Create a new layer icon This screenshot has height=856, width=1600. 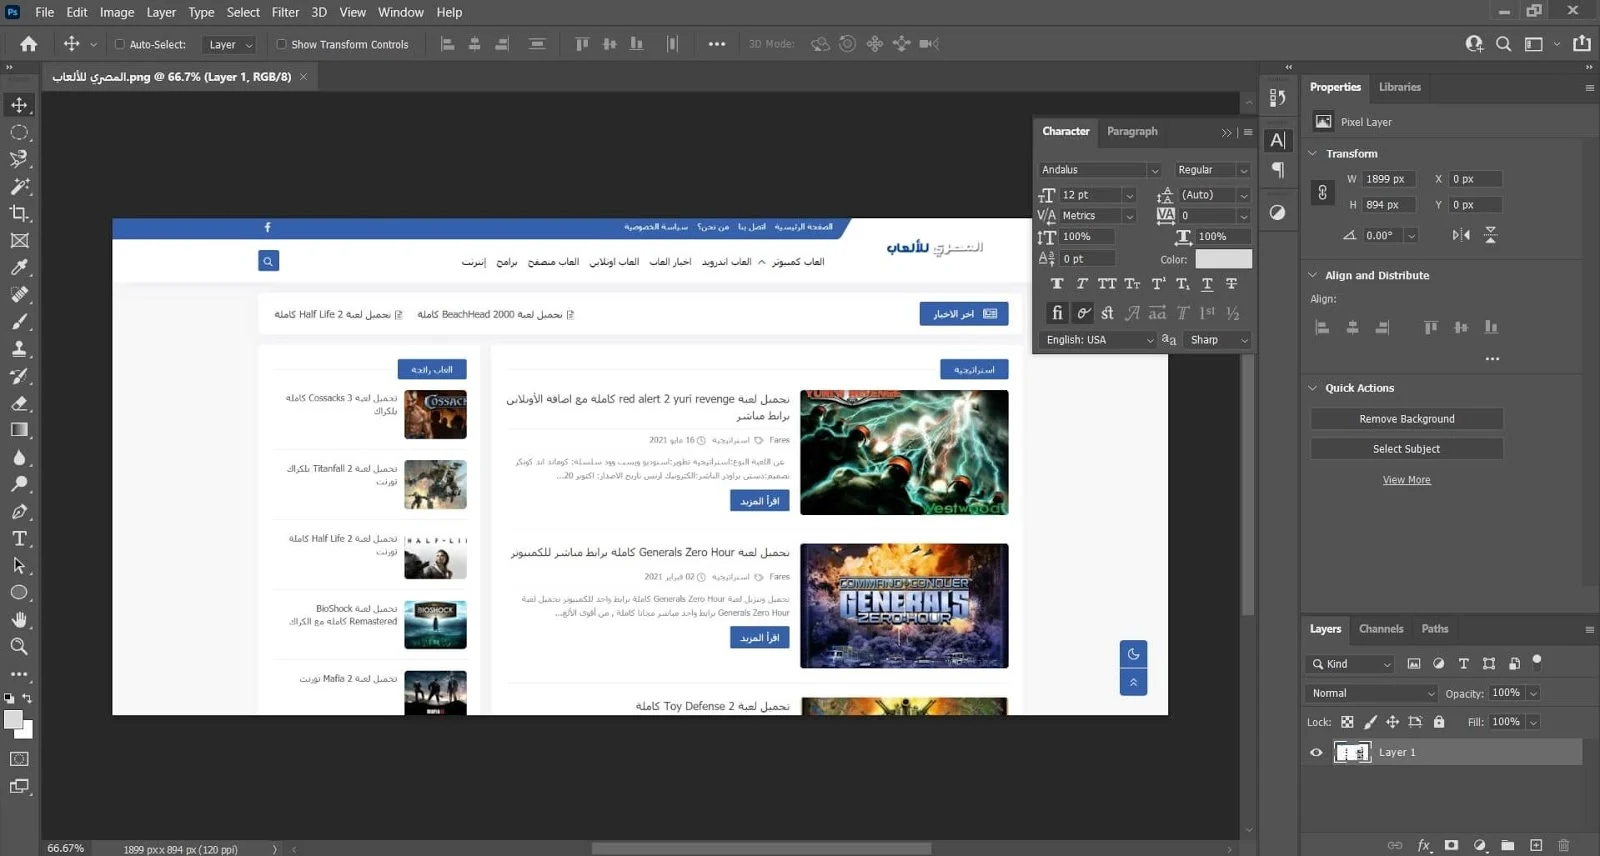(x=1536, y=845)
